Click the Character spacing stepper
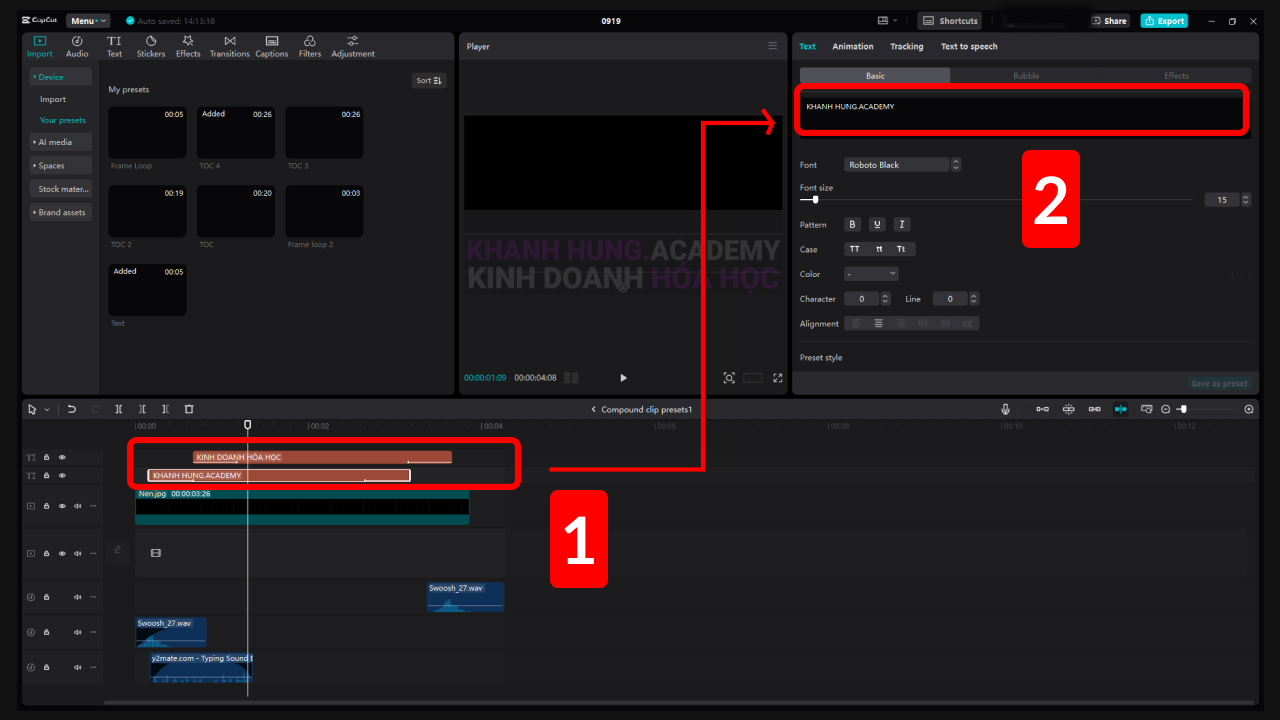The height and width of the screenshot is (720, 1280). point(885,299)
